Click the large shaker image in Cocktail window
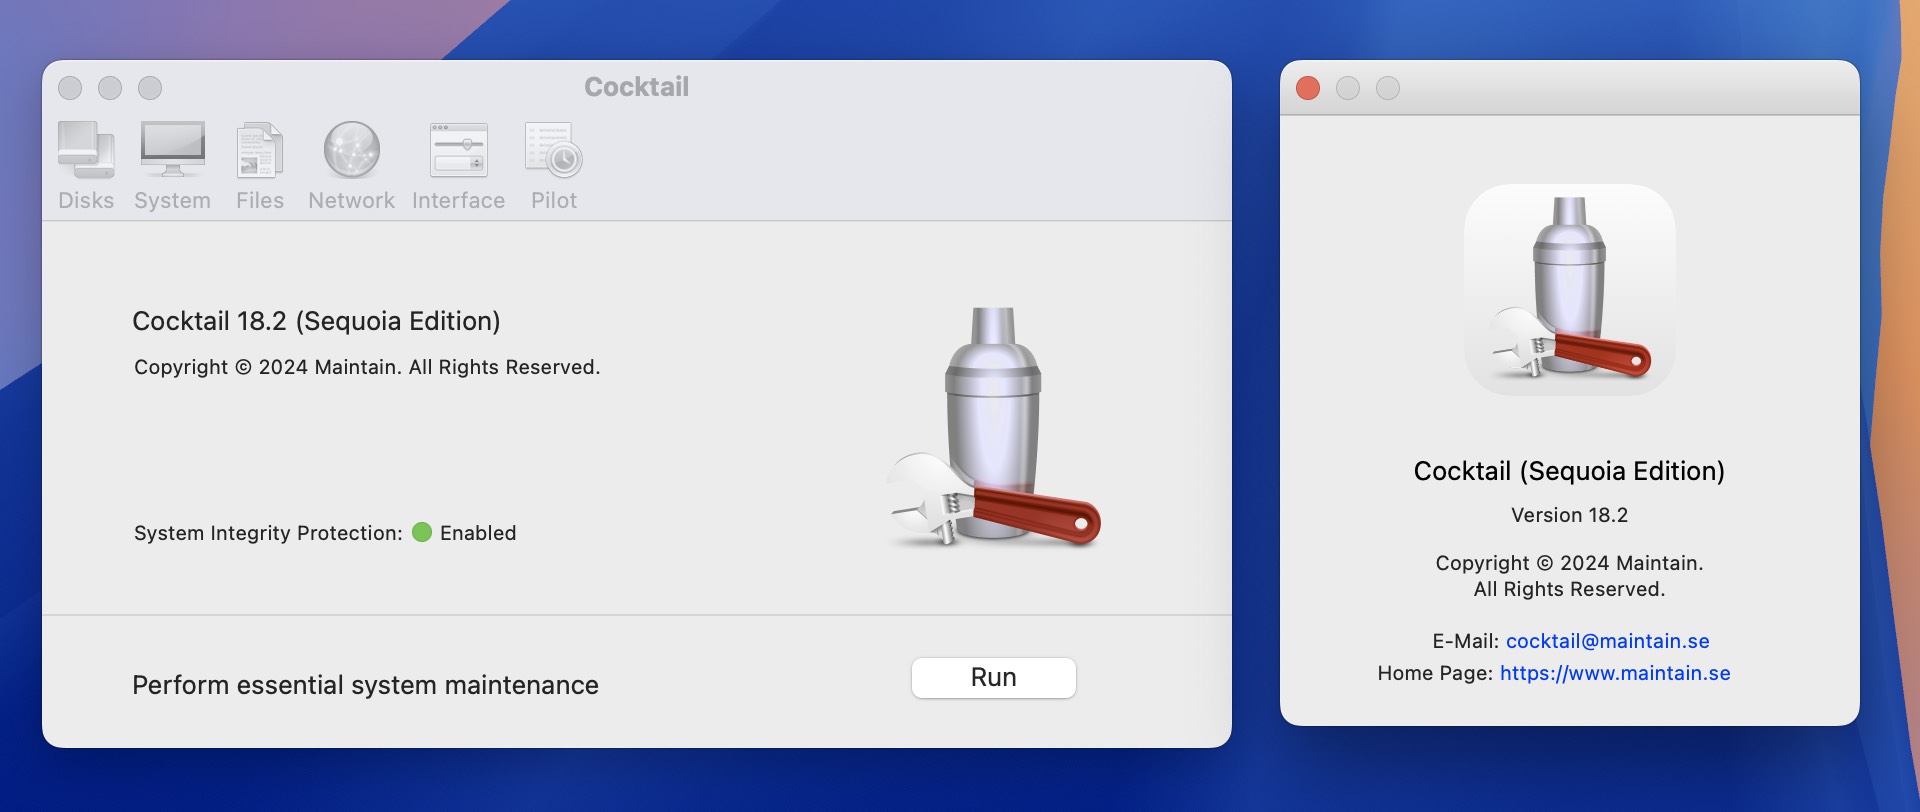Screen dimensions: 1920x812 993,427
